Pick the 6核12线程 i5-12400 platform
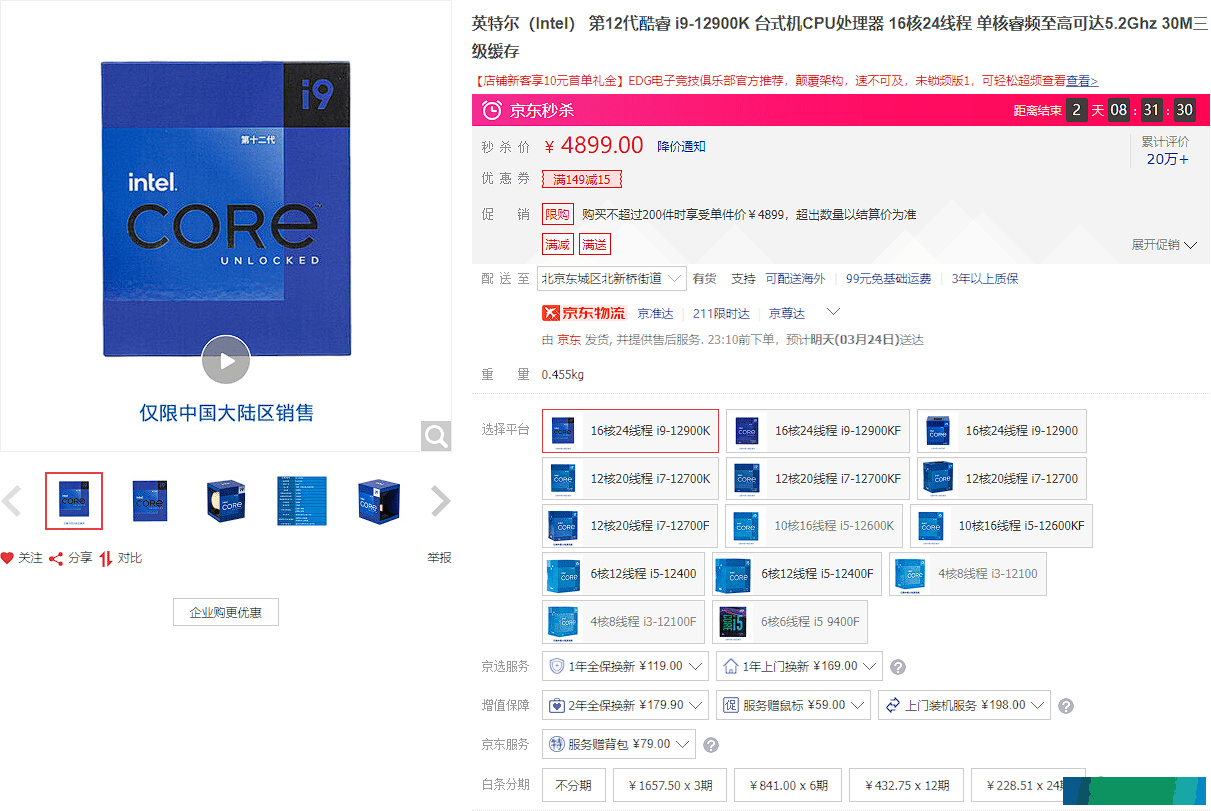1211x811 pixels. (x=624, y=574)
